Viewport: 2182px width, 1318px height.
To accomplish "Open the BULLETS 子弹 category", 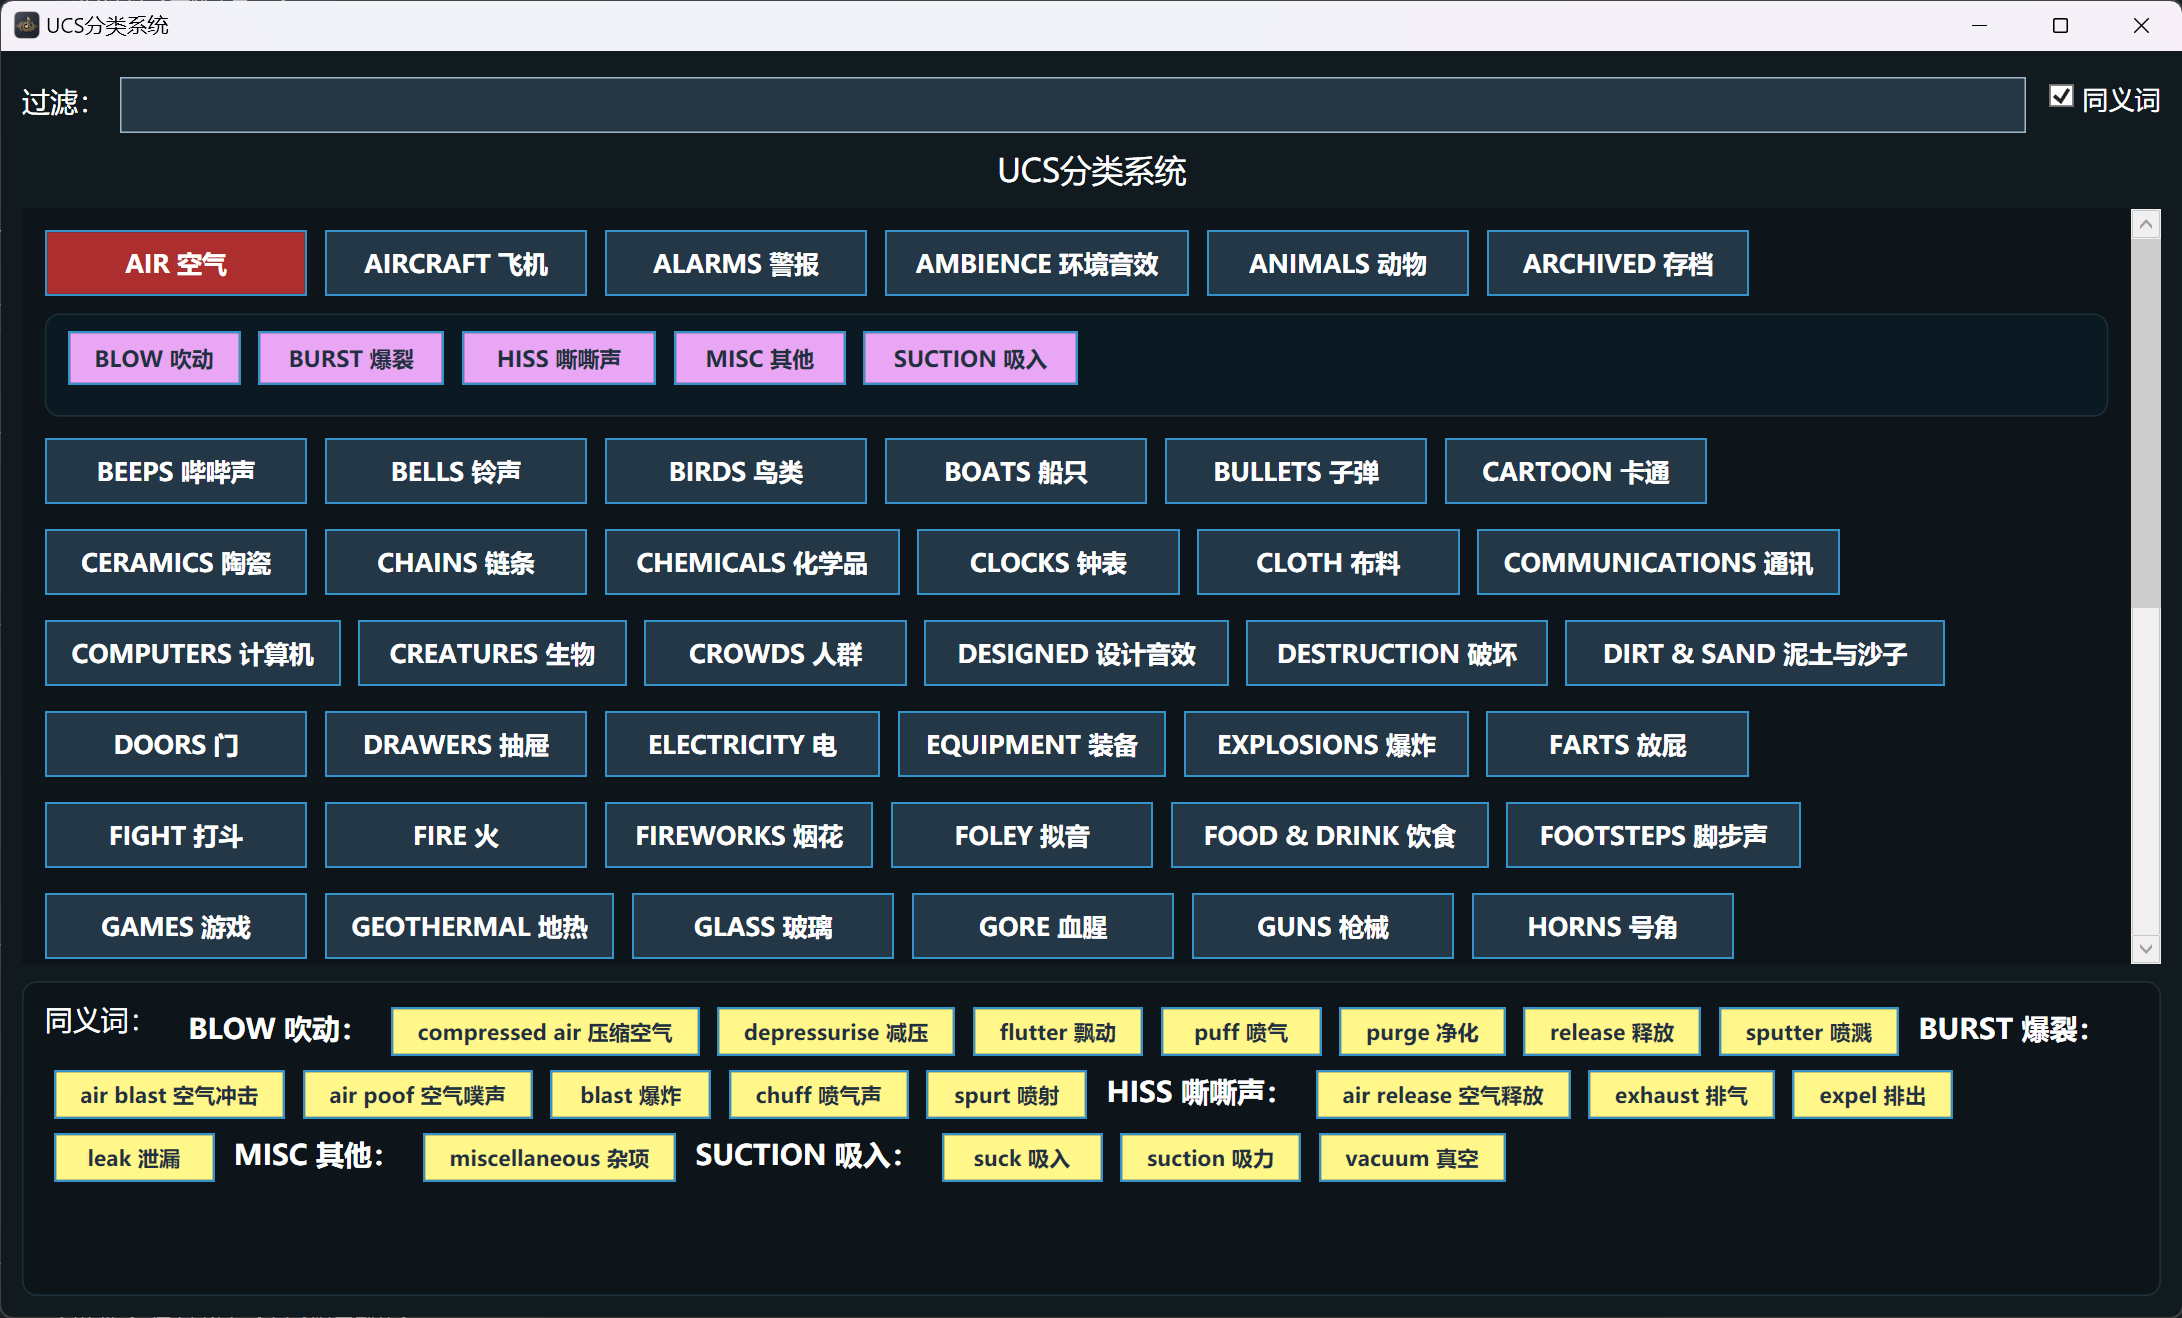I will [x=1296, y=471].
